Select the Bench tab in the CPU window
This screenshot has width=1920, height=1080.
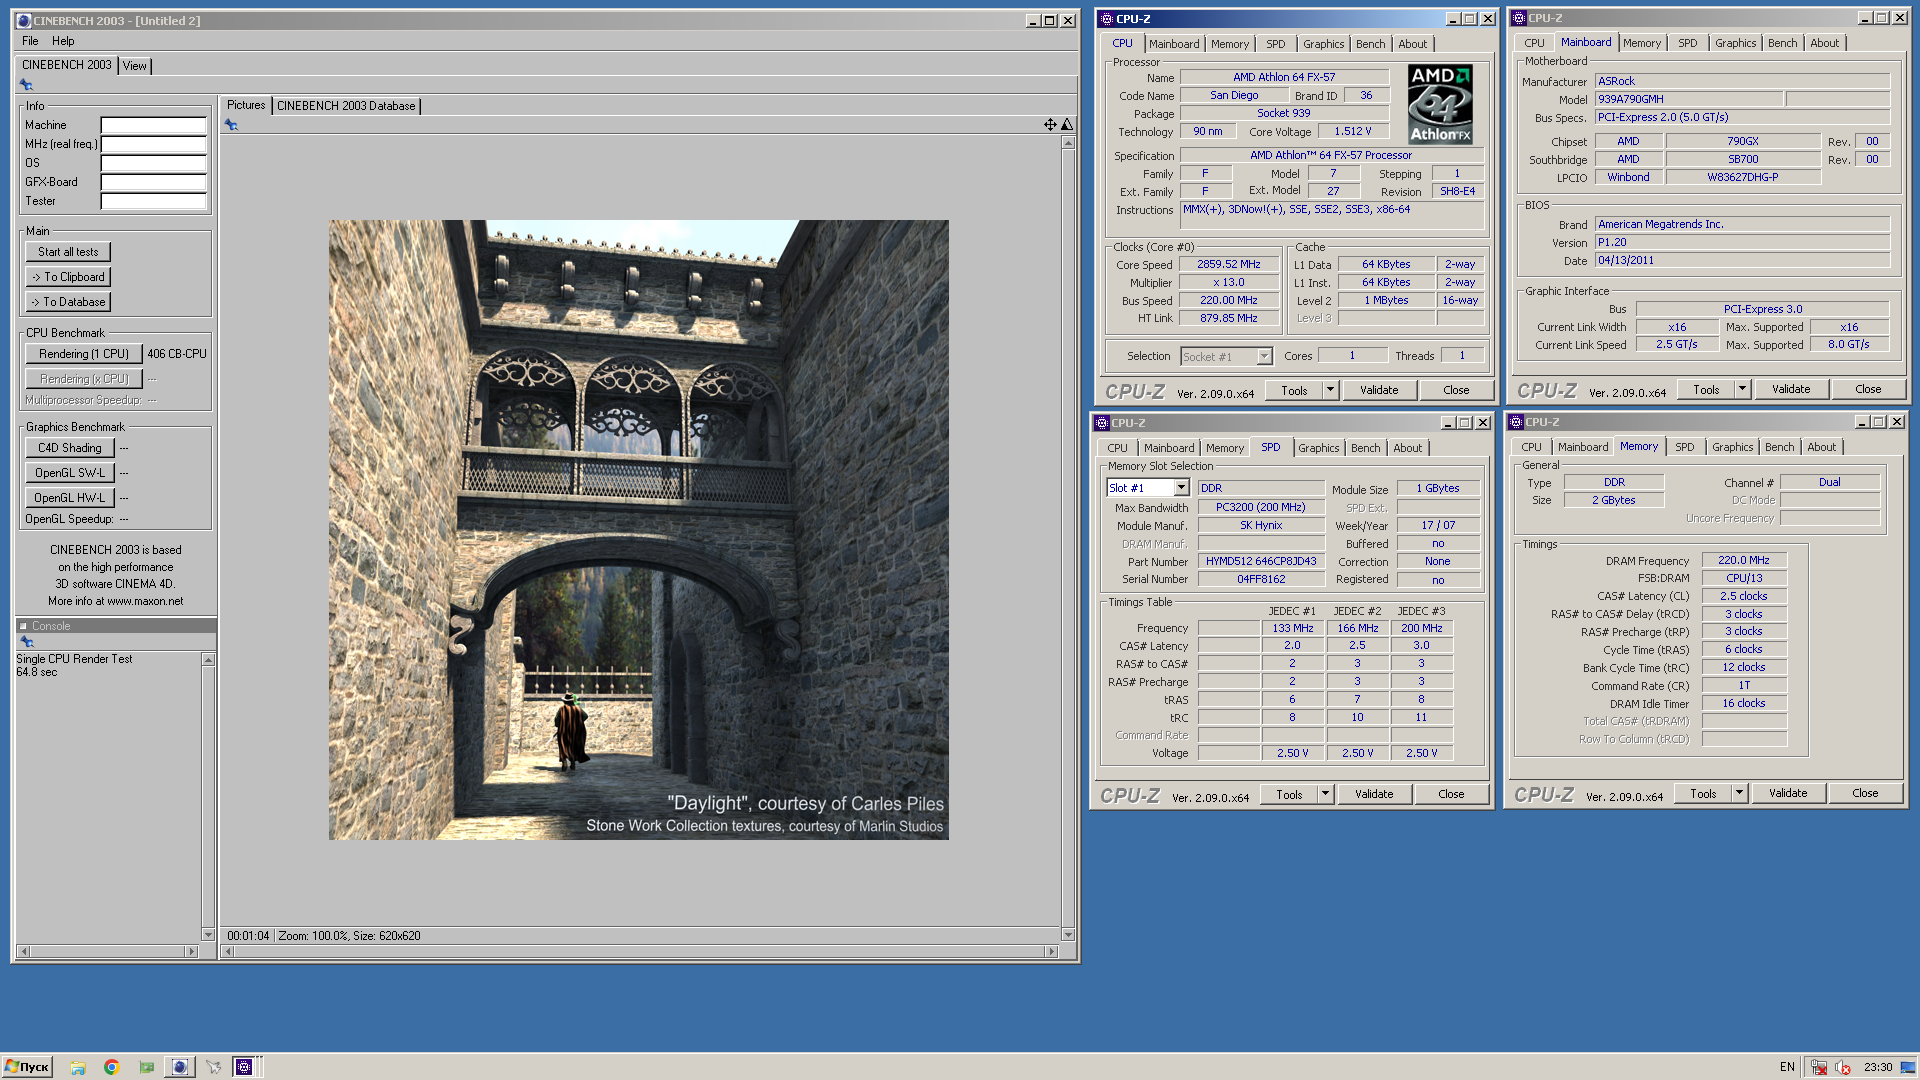tap(1371, 44)
